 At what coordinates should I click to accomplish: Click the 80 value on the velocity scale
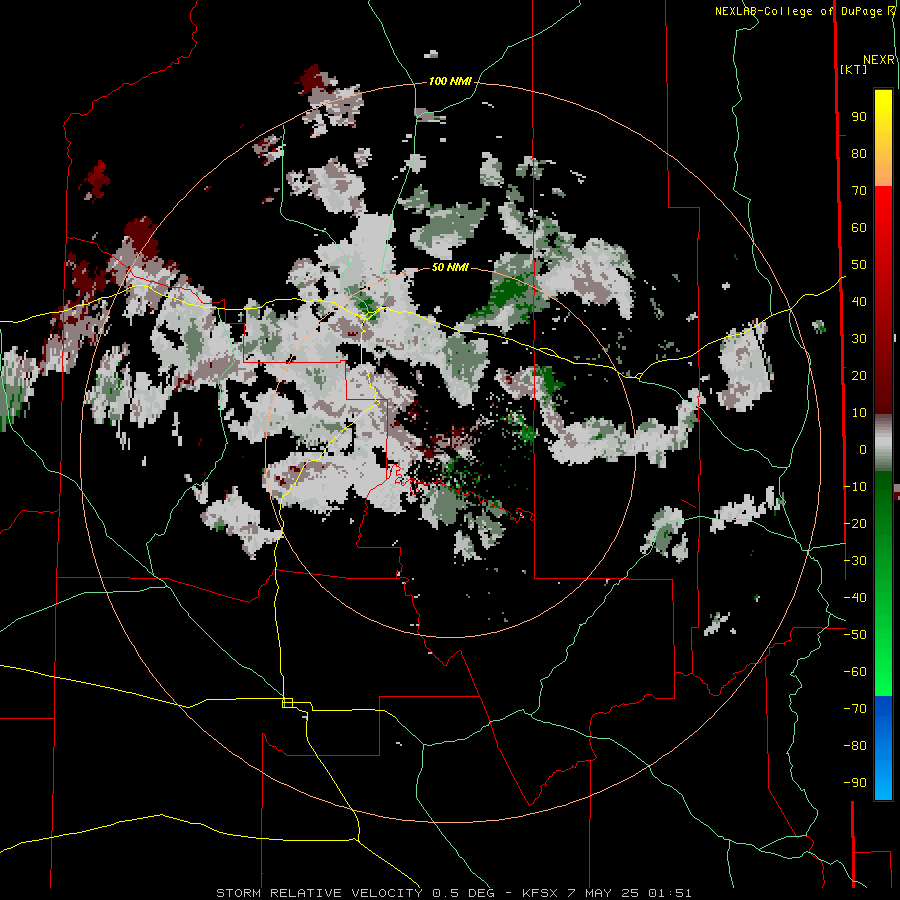click(x=859, y=154)
